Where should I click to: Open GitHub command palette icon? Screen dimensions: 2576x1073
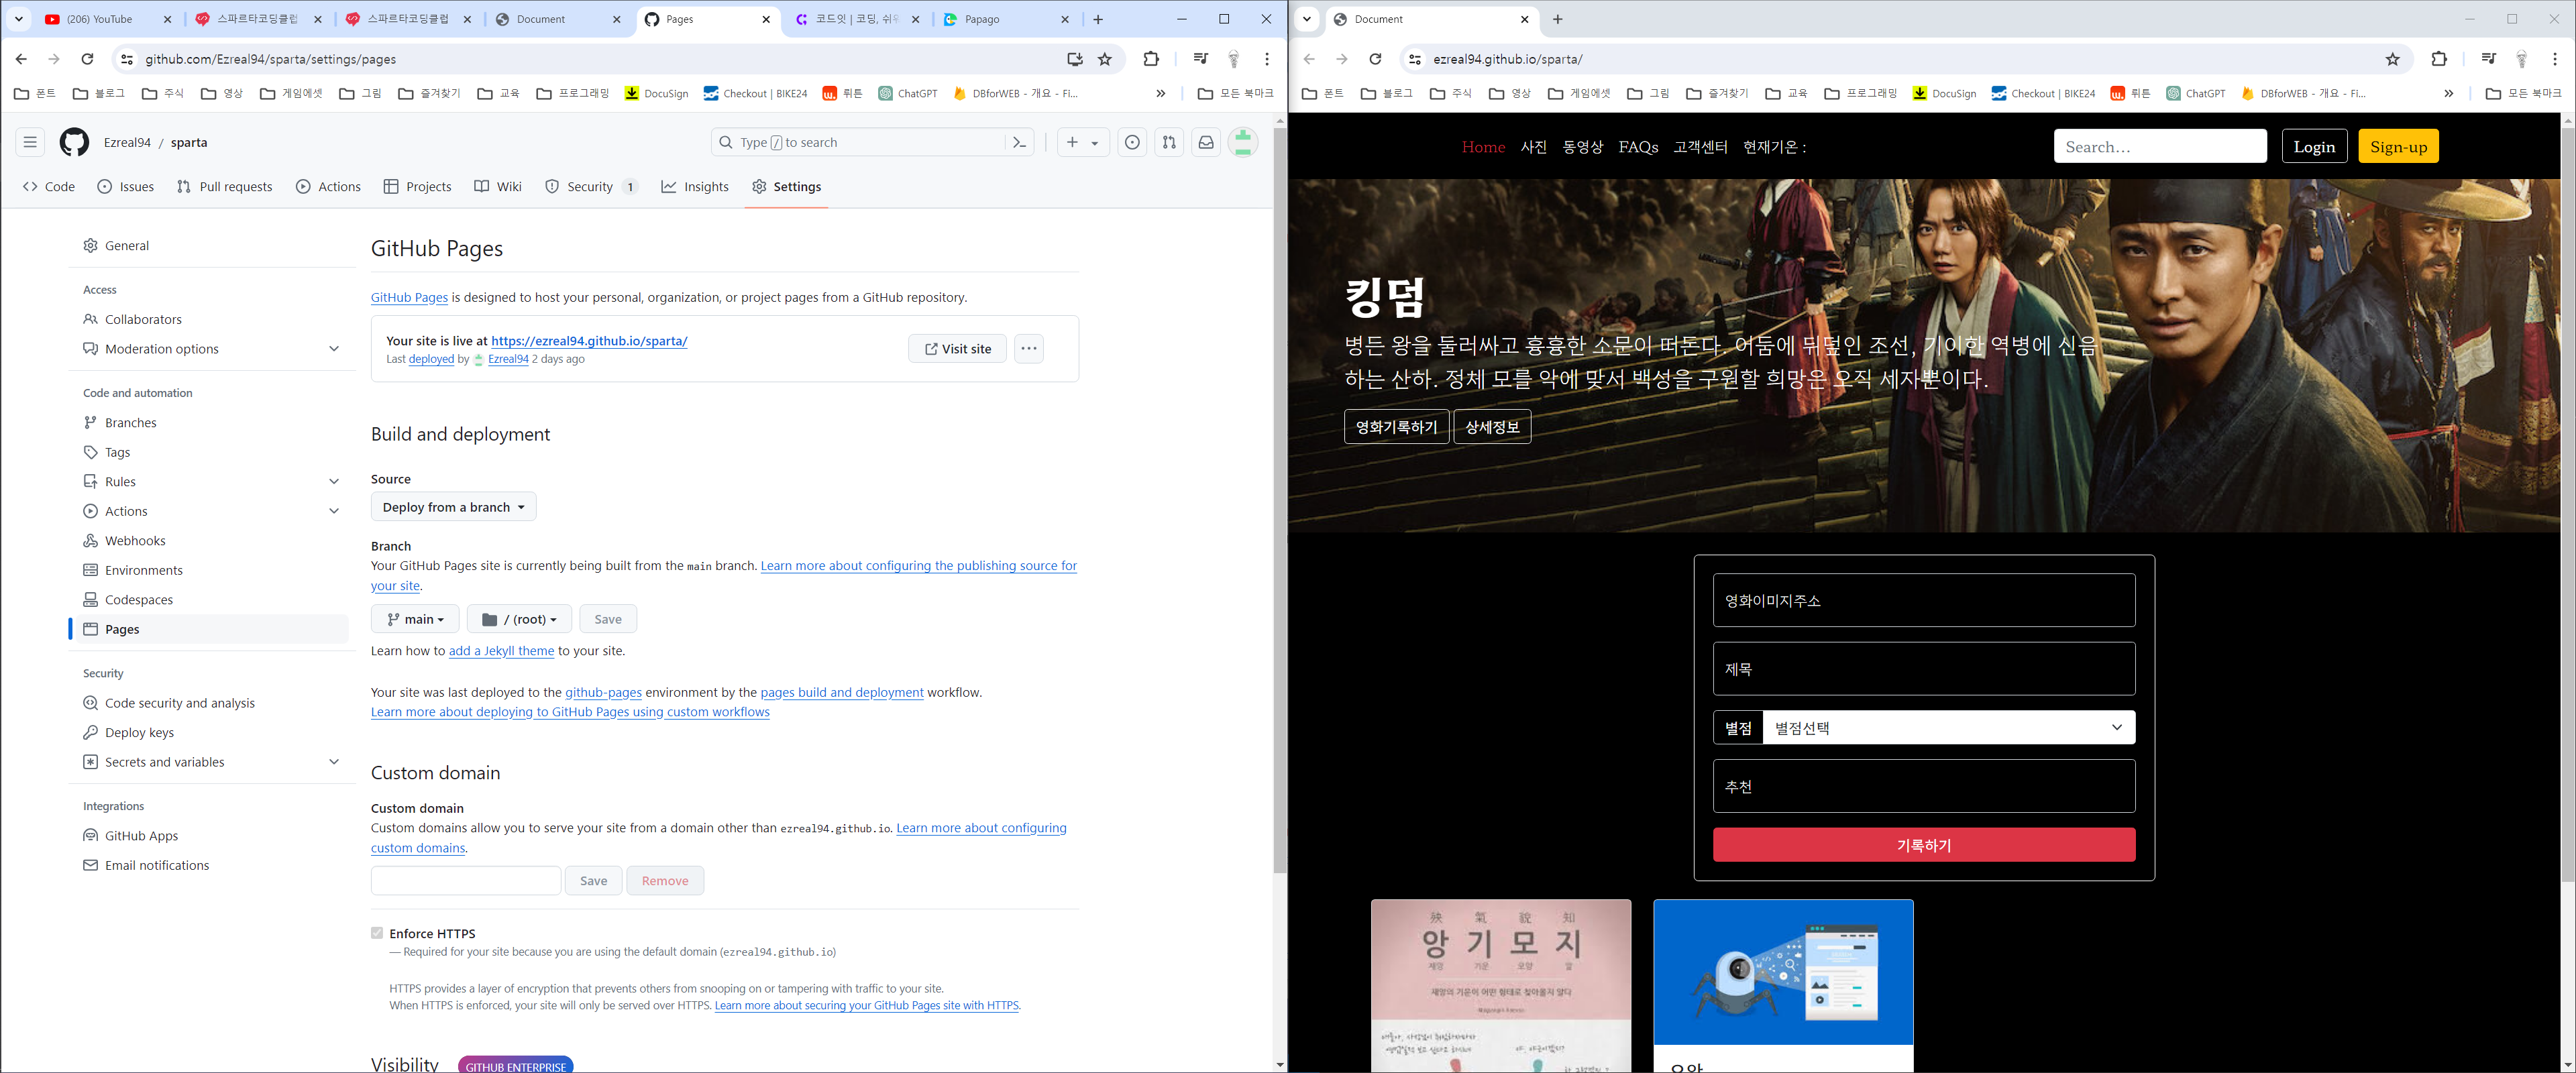click(1019, 142)
